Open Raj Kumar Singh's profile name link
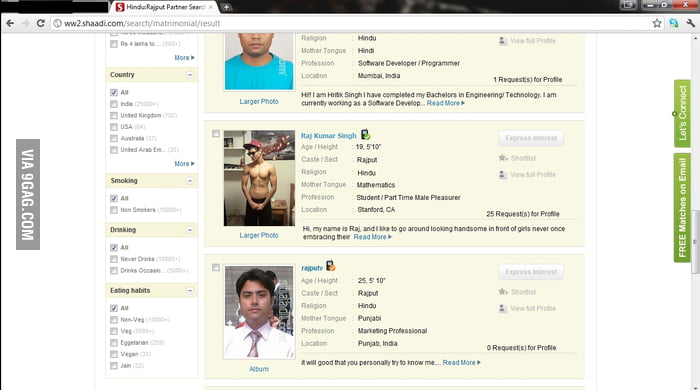Image resolution: width=700 pixels, height=390 pixels. [329, 136]
